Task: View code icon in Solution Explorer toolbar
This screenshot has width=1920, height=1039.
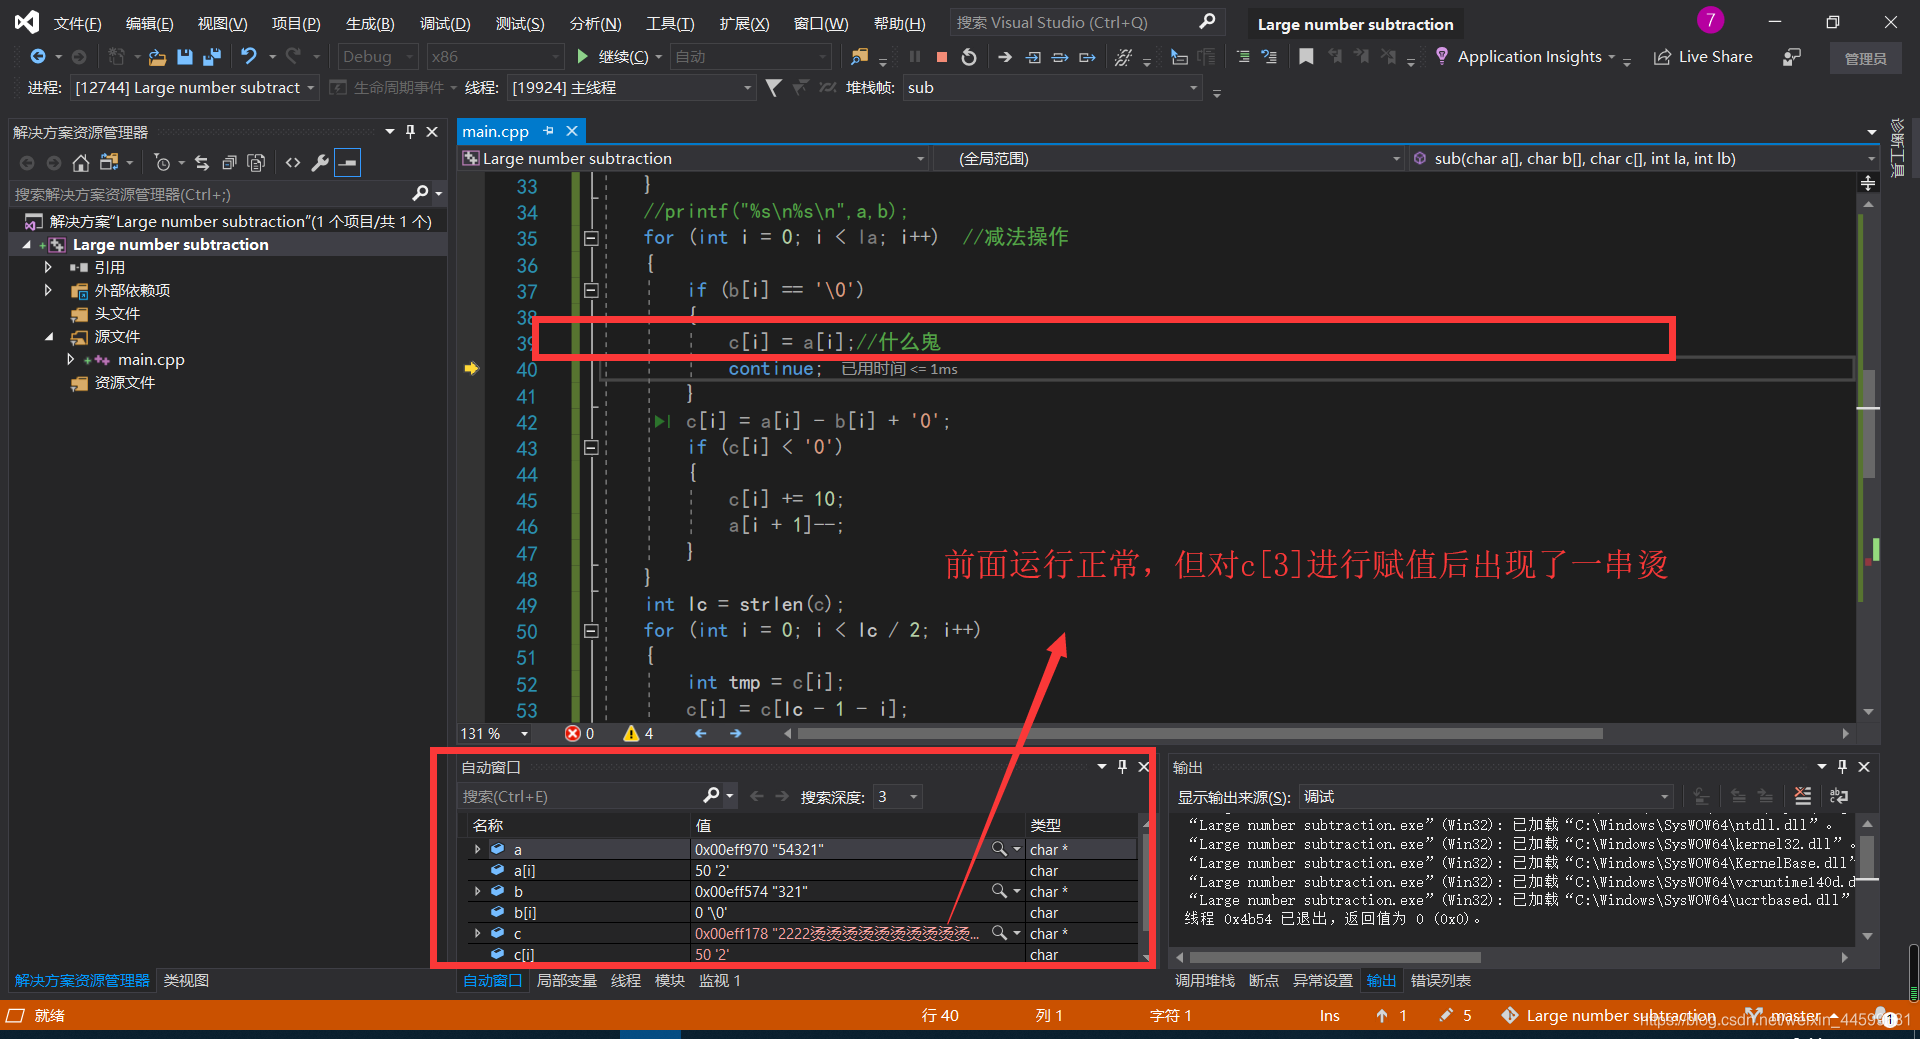Action: (293, 162)
